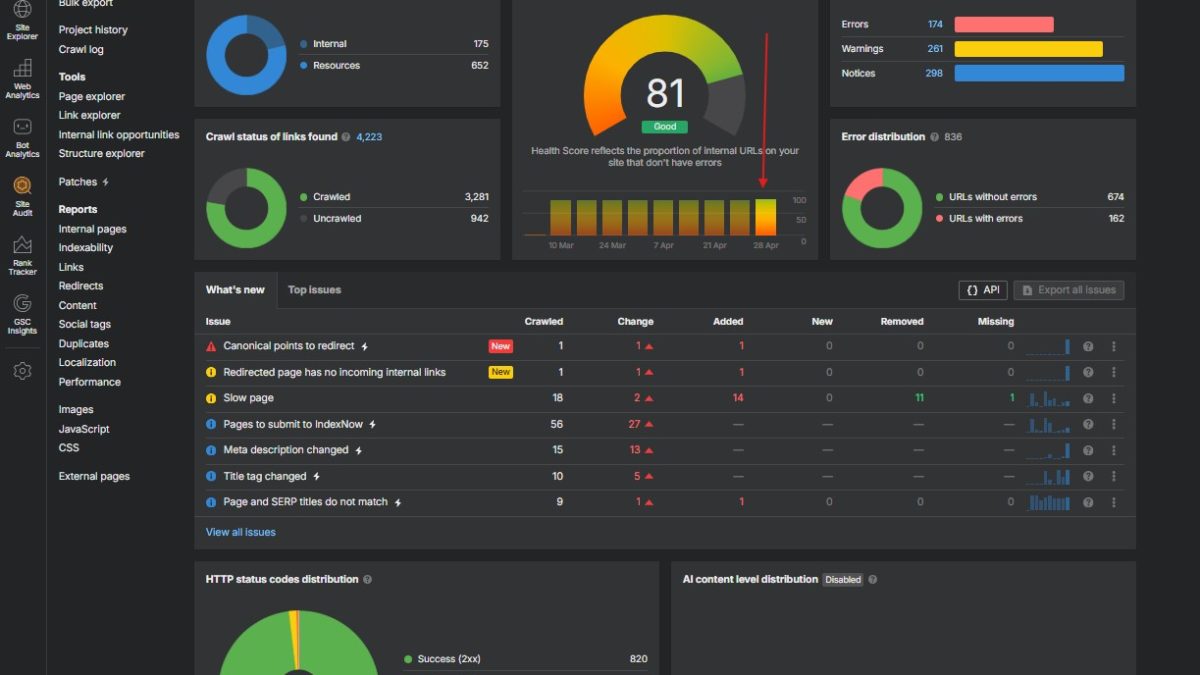The image size is (1200, 675).
Task: Open more options for Page and SERP titles row
Action: pyautogui.click(x=1113, y=502)
